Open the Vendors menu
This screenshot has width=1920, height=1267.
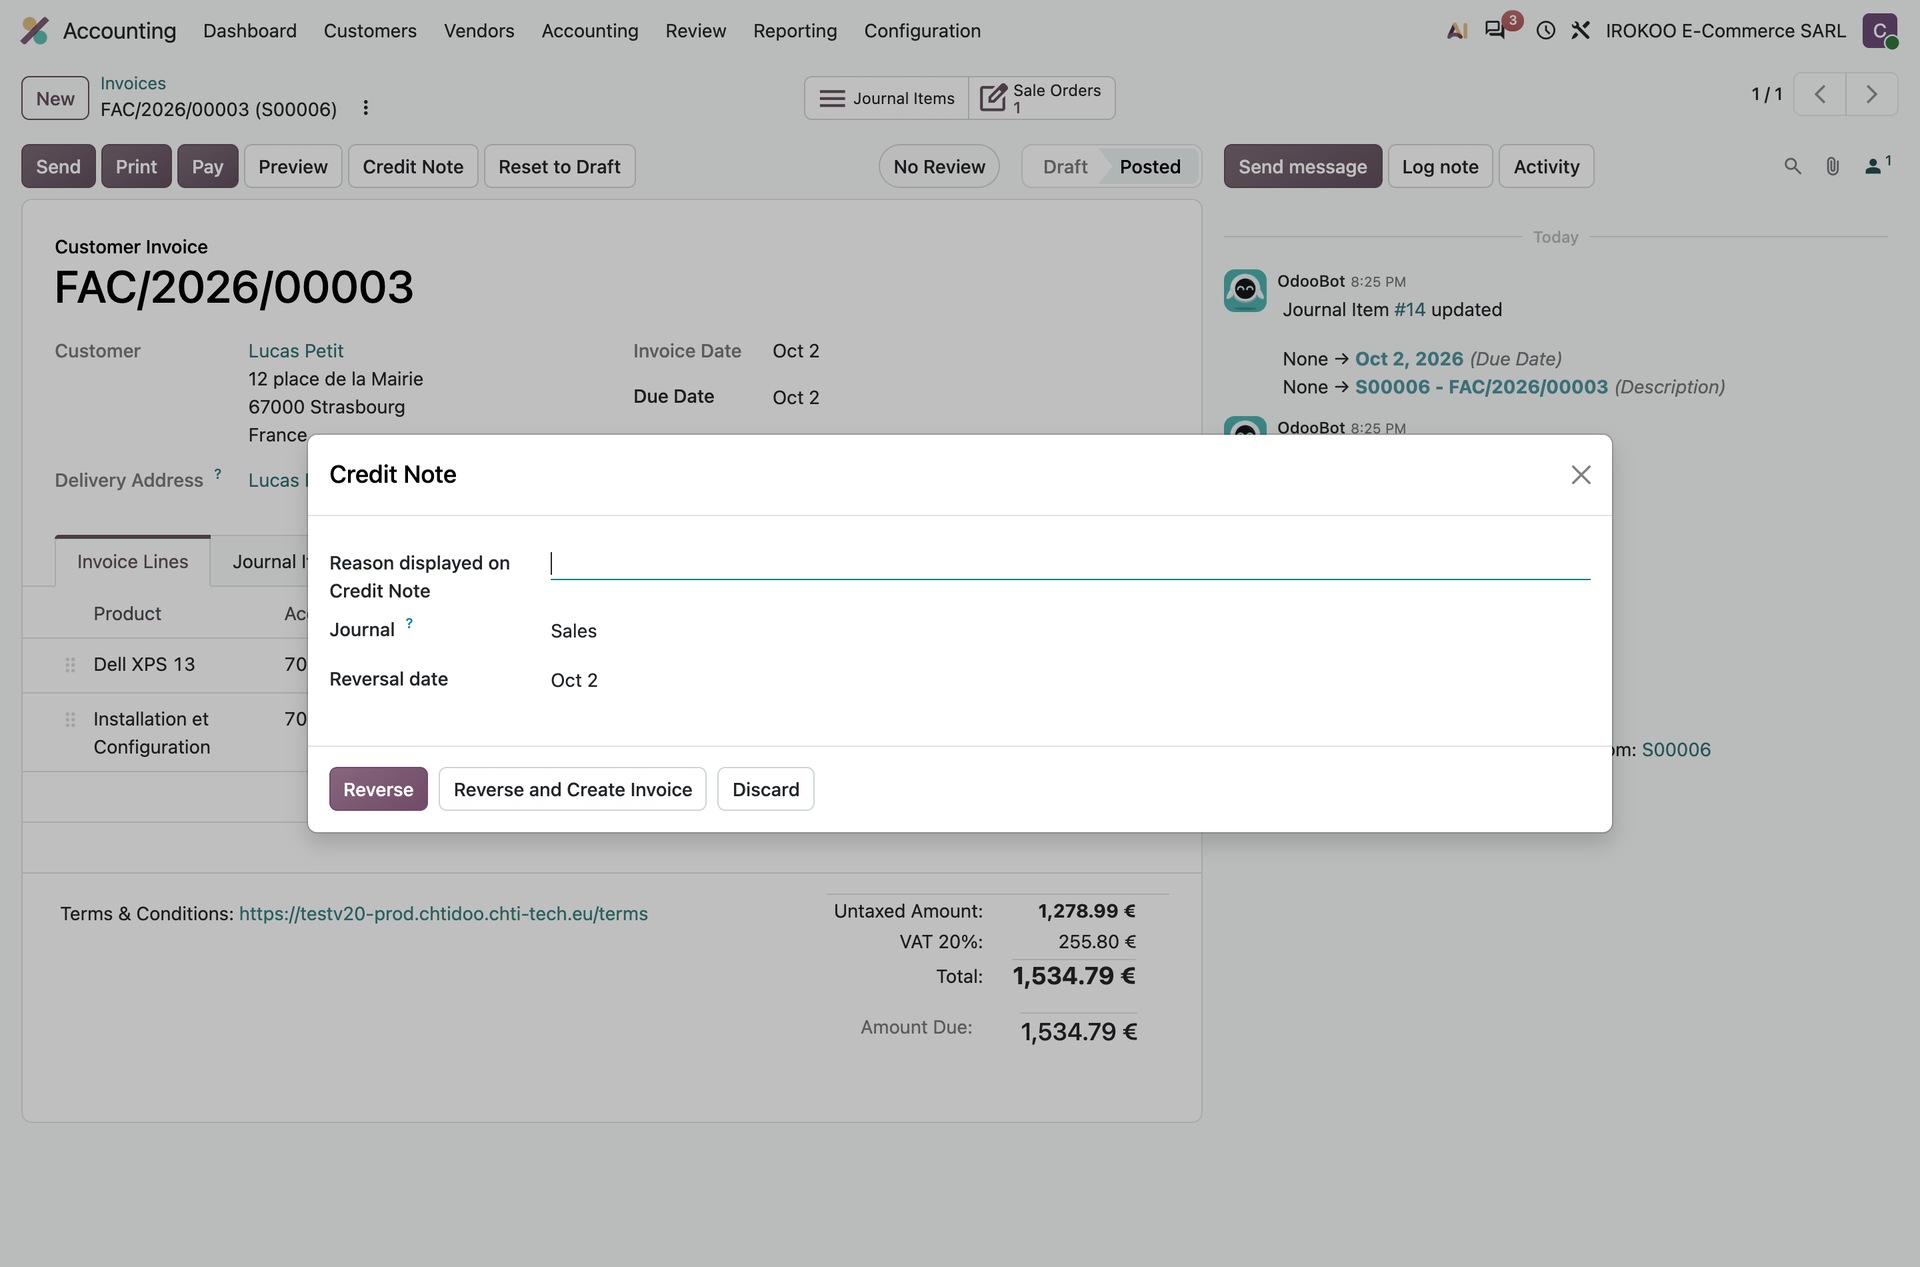pos(479,31)
